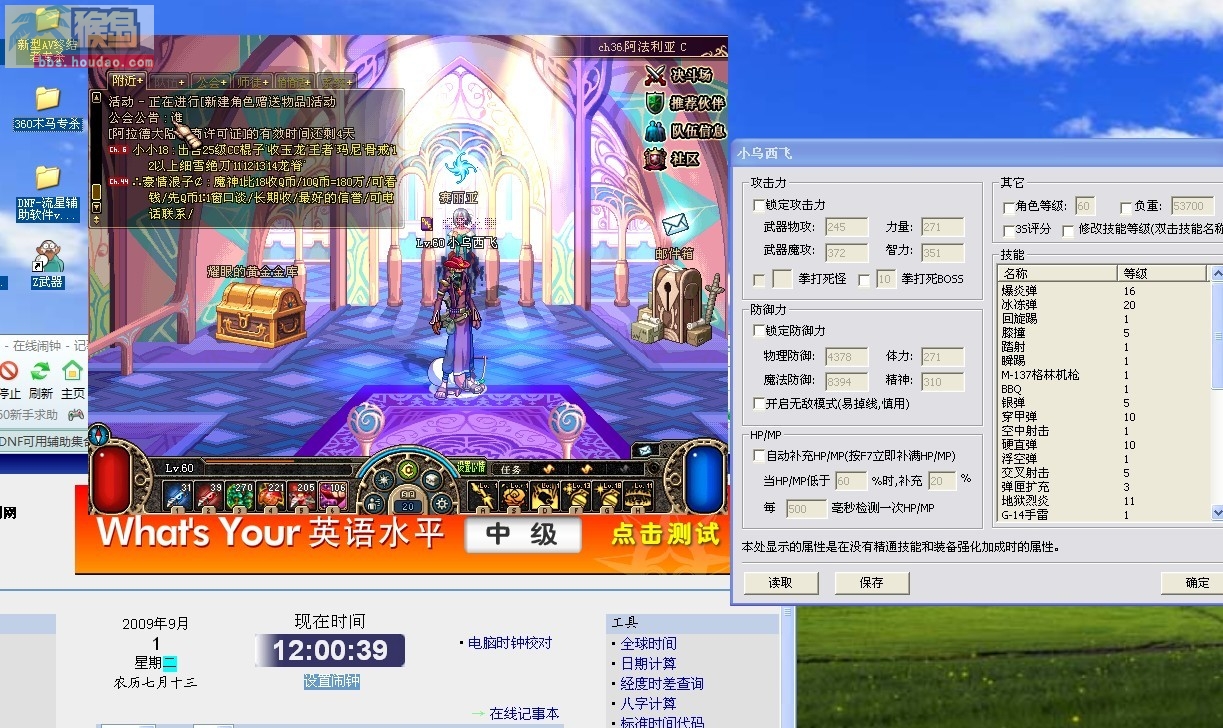Switch to the 系统 chat tab
The width and height of the screenshot is (1223, 728).
(336, 81)
